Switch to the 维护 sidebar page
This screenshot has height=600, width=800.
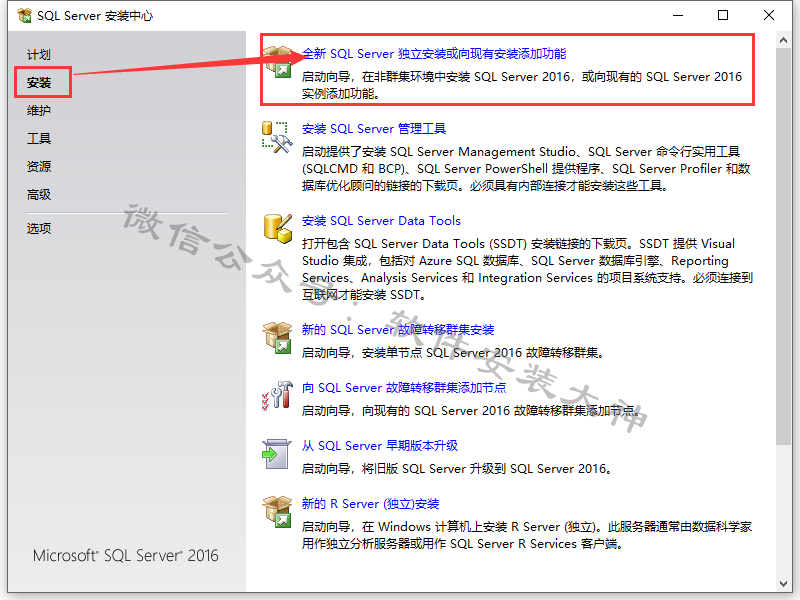click(39, 111)
